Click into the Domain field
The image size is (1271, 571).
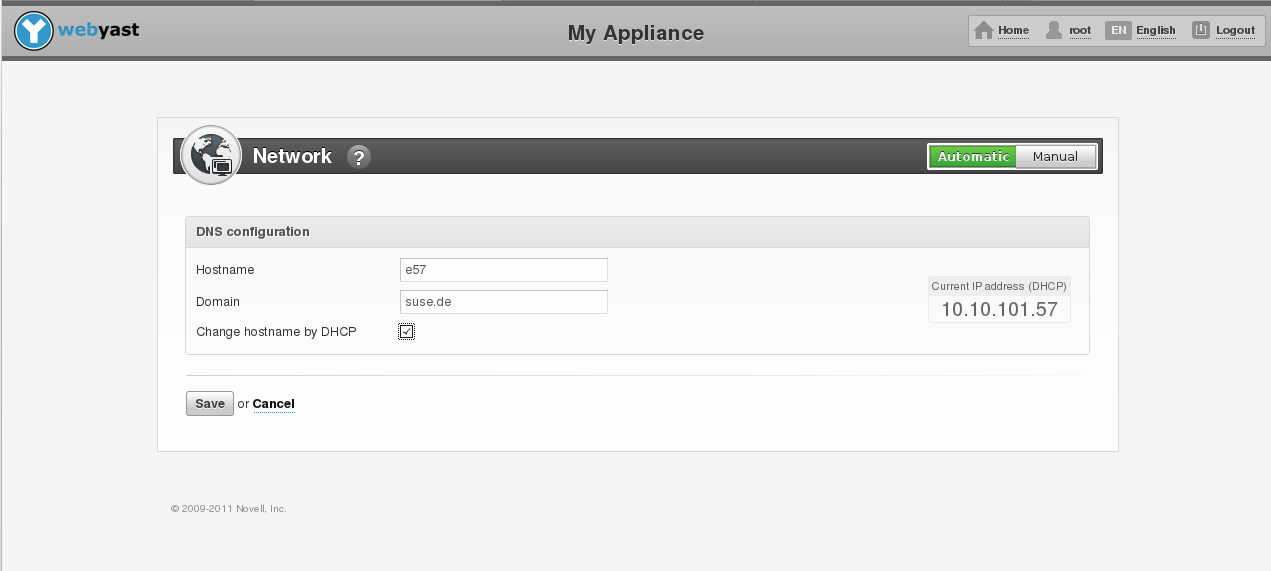click(x=503, y=302)
